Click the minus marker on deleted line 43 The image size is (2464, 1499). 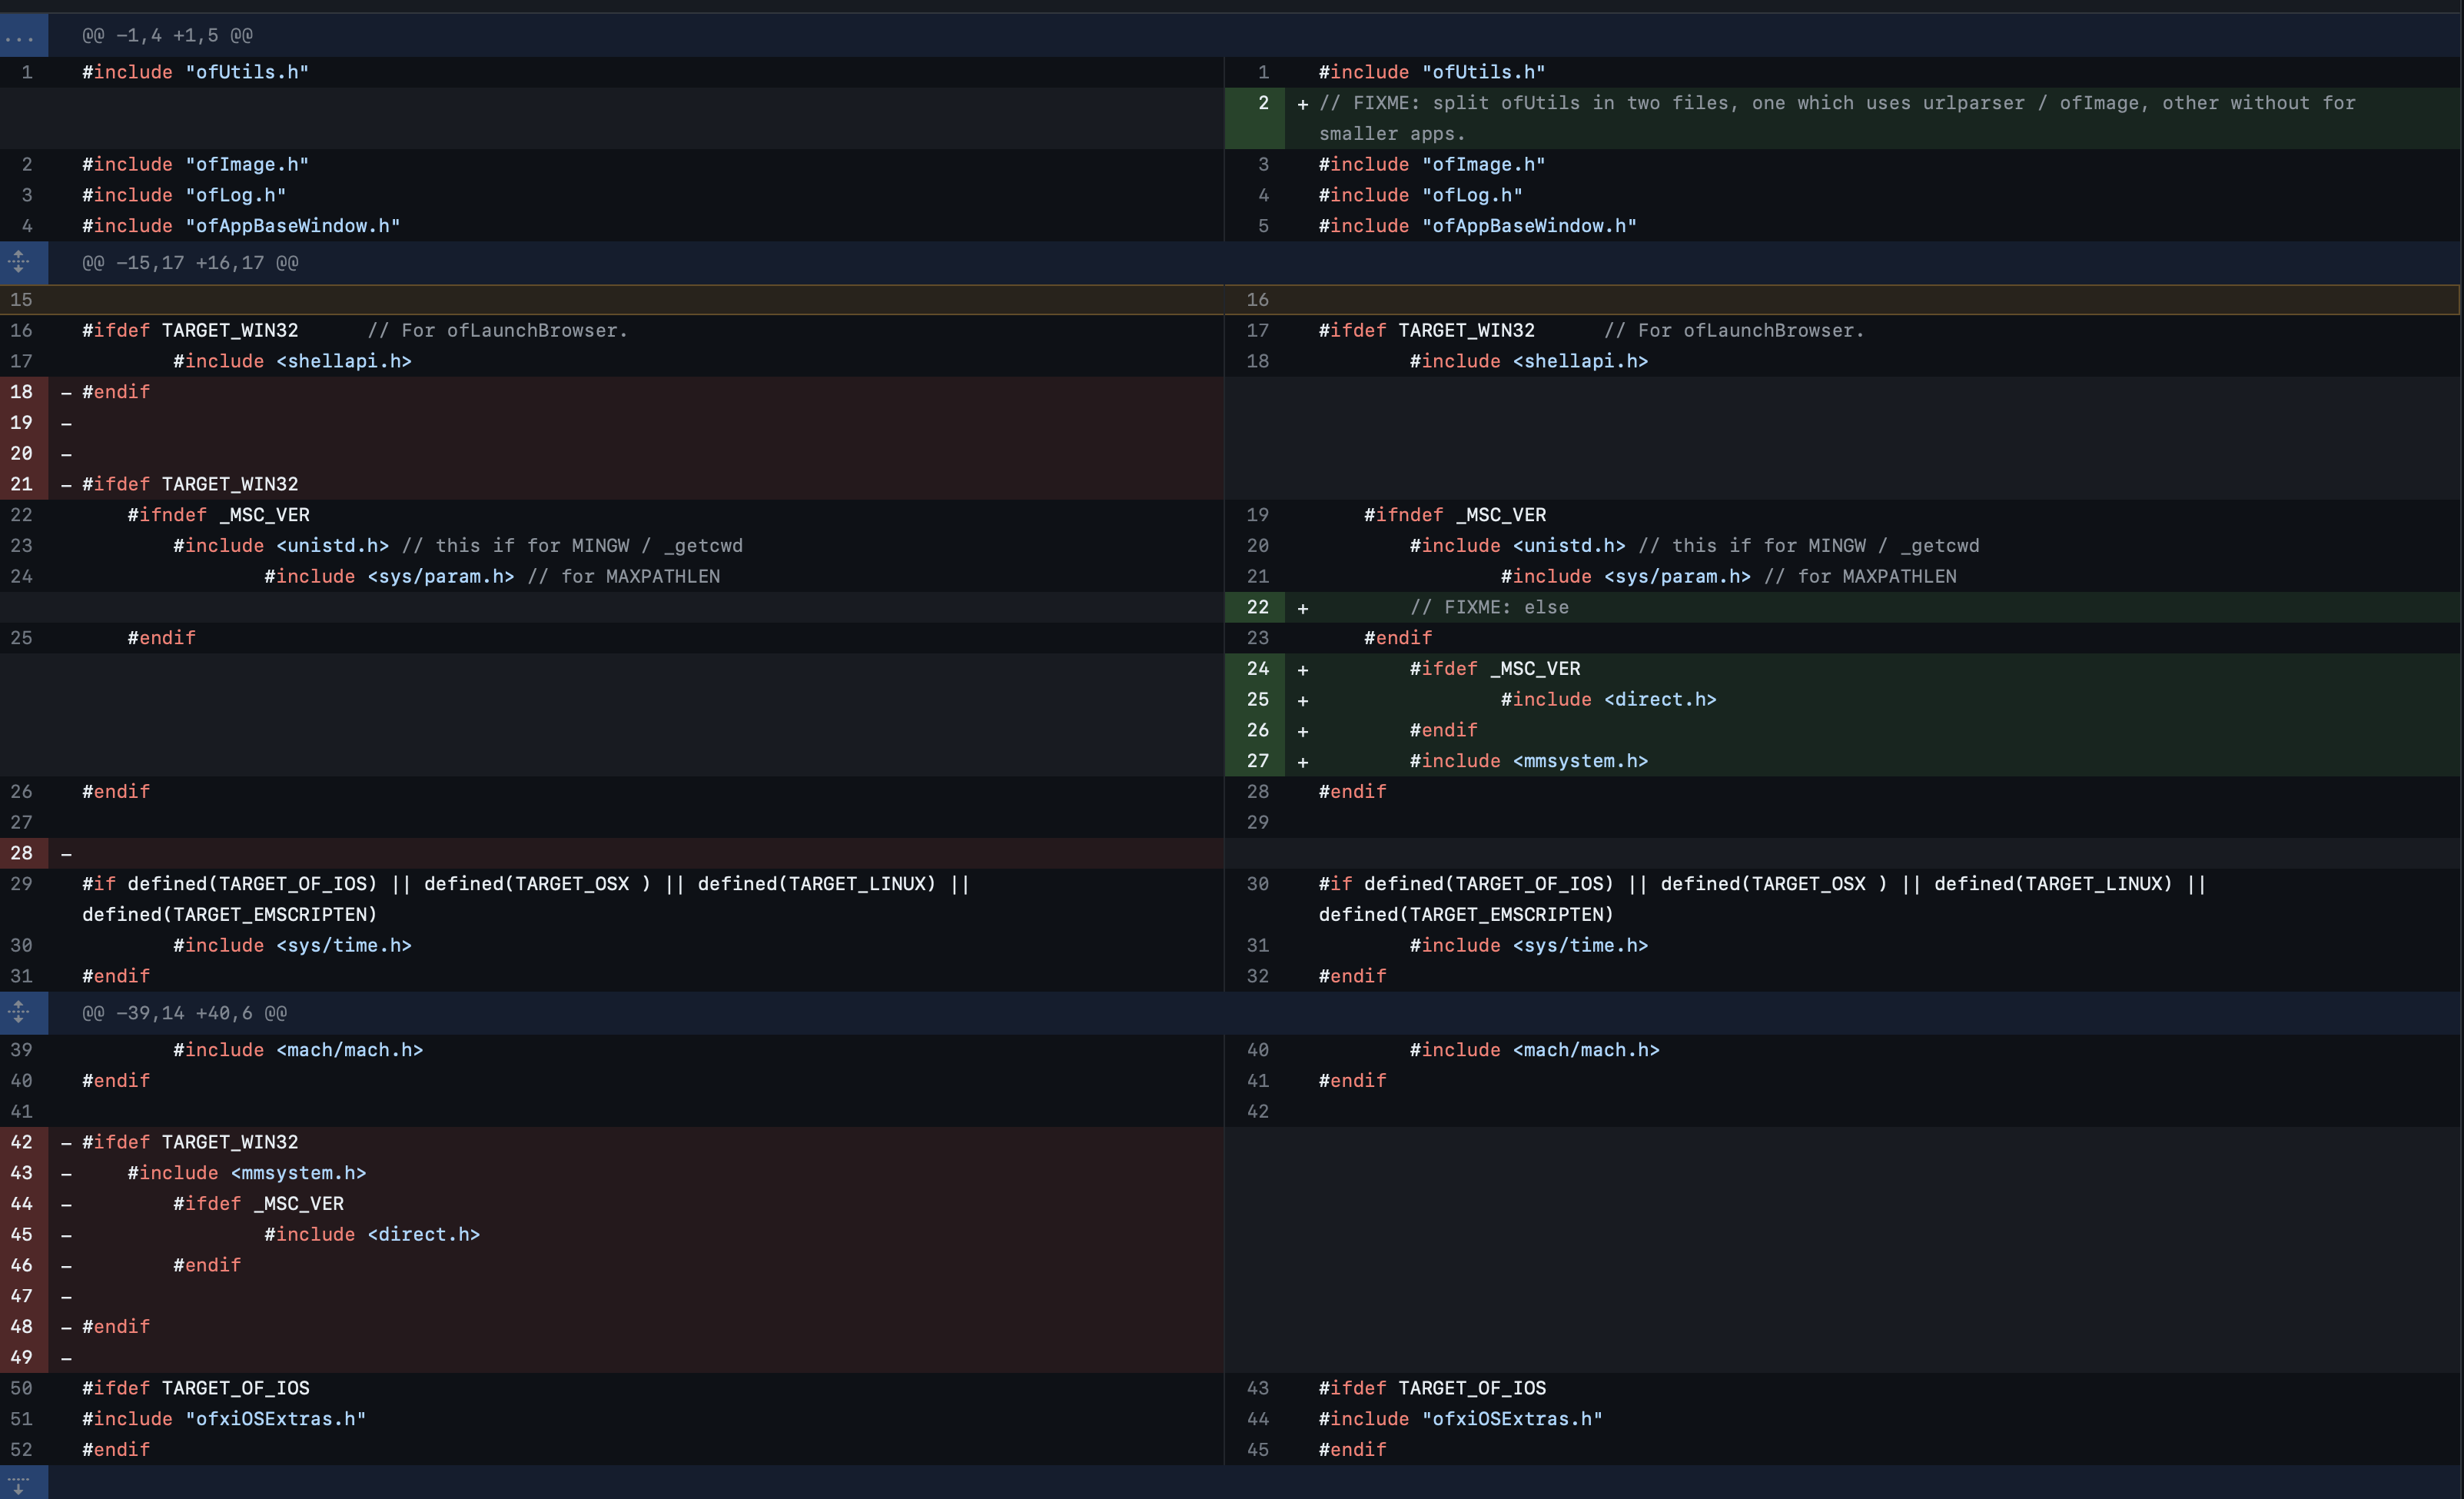point(66,1174)
